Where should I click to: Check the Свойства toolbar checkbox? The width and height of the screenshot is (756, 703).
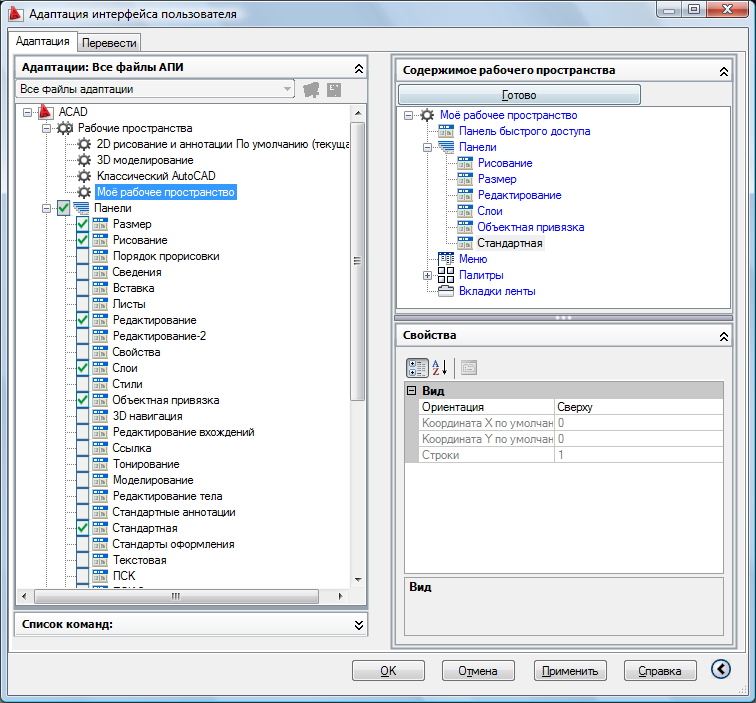click(82, 352)
